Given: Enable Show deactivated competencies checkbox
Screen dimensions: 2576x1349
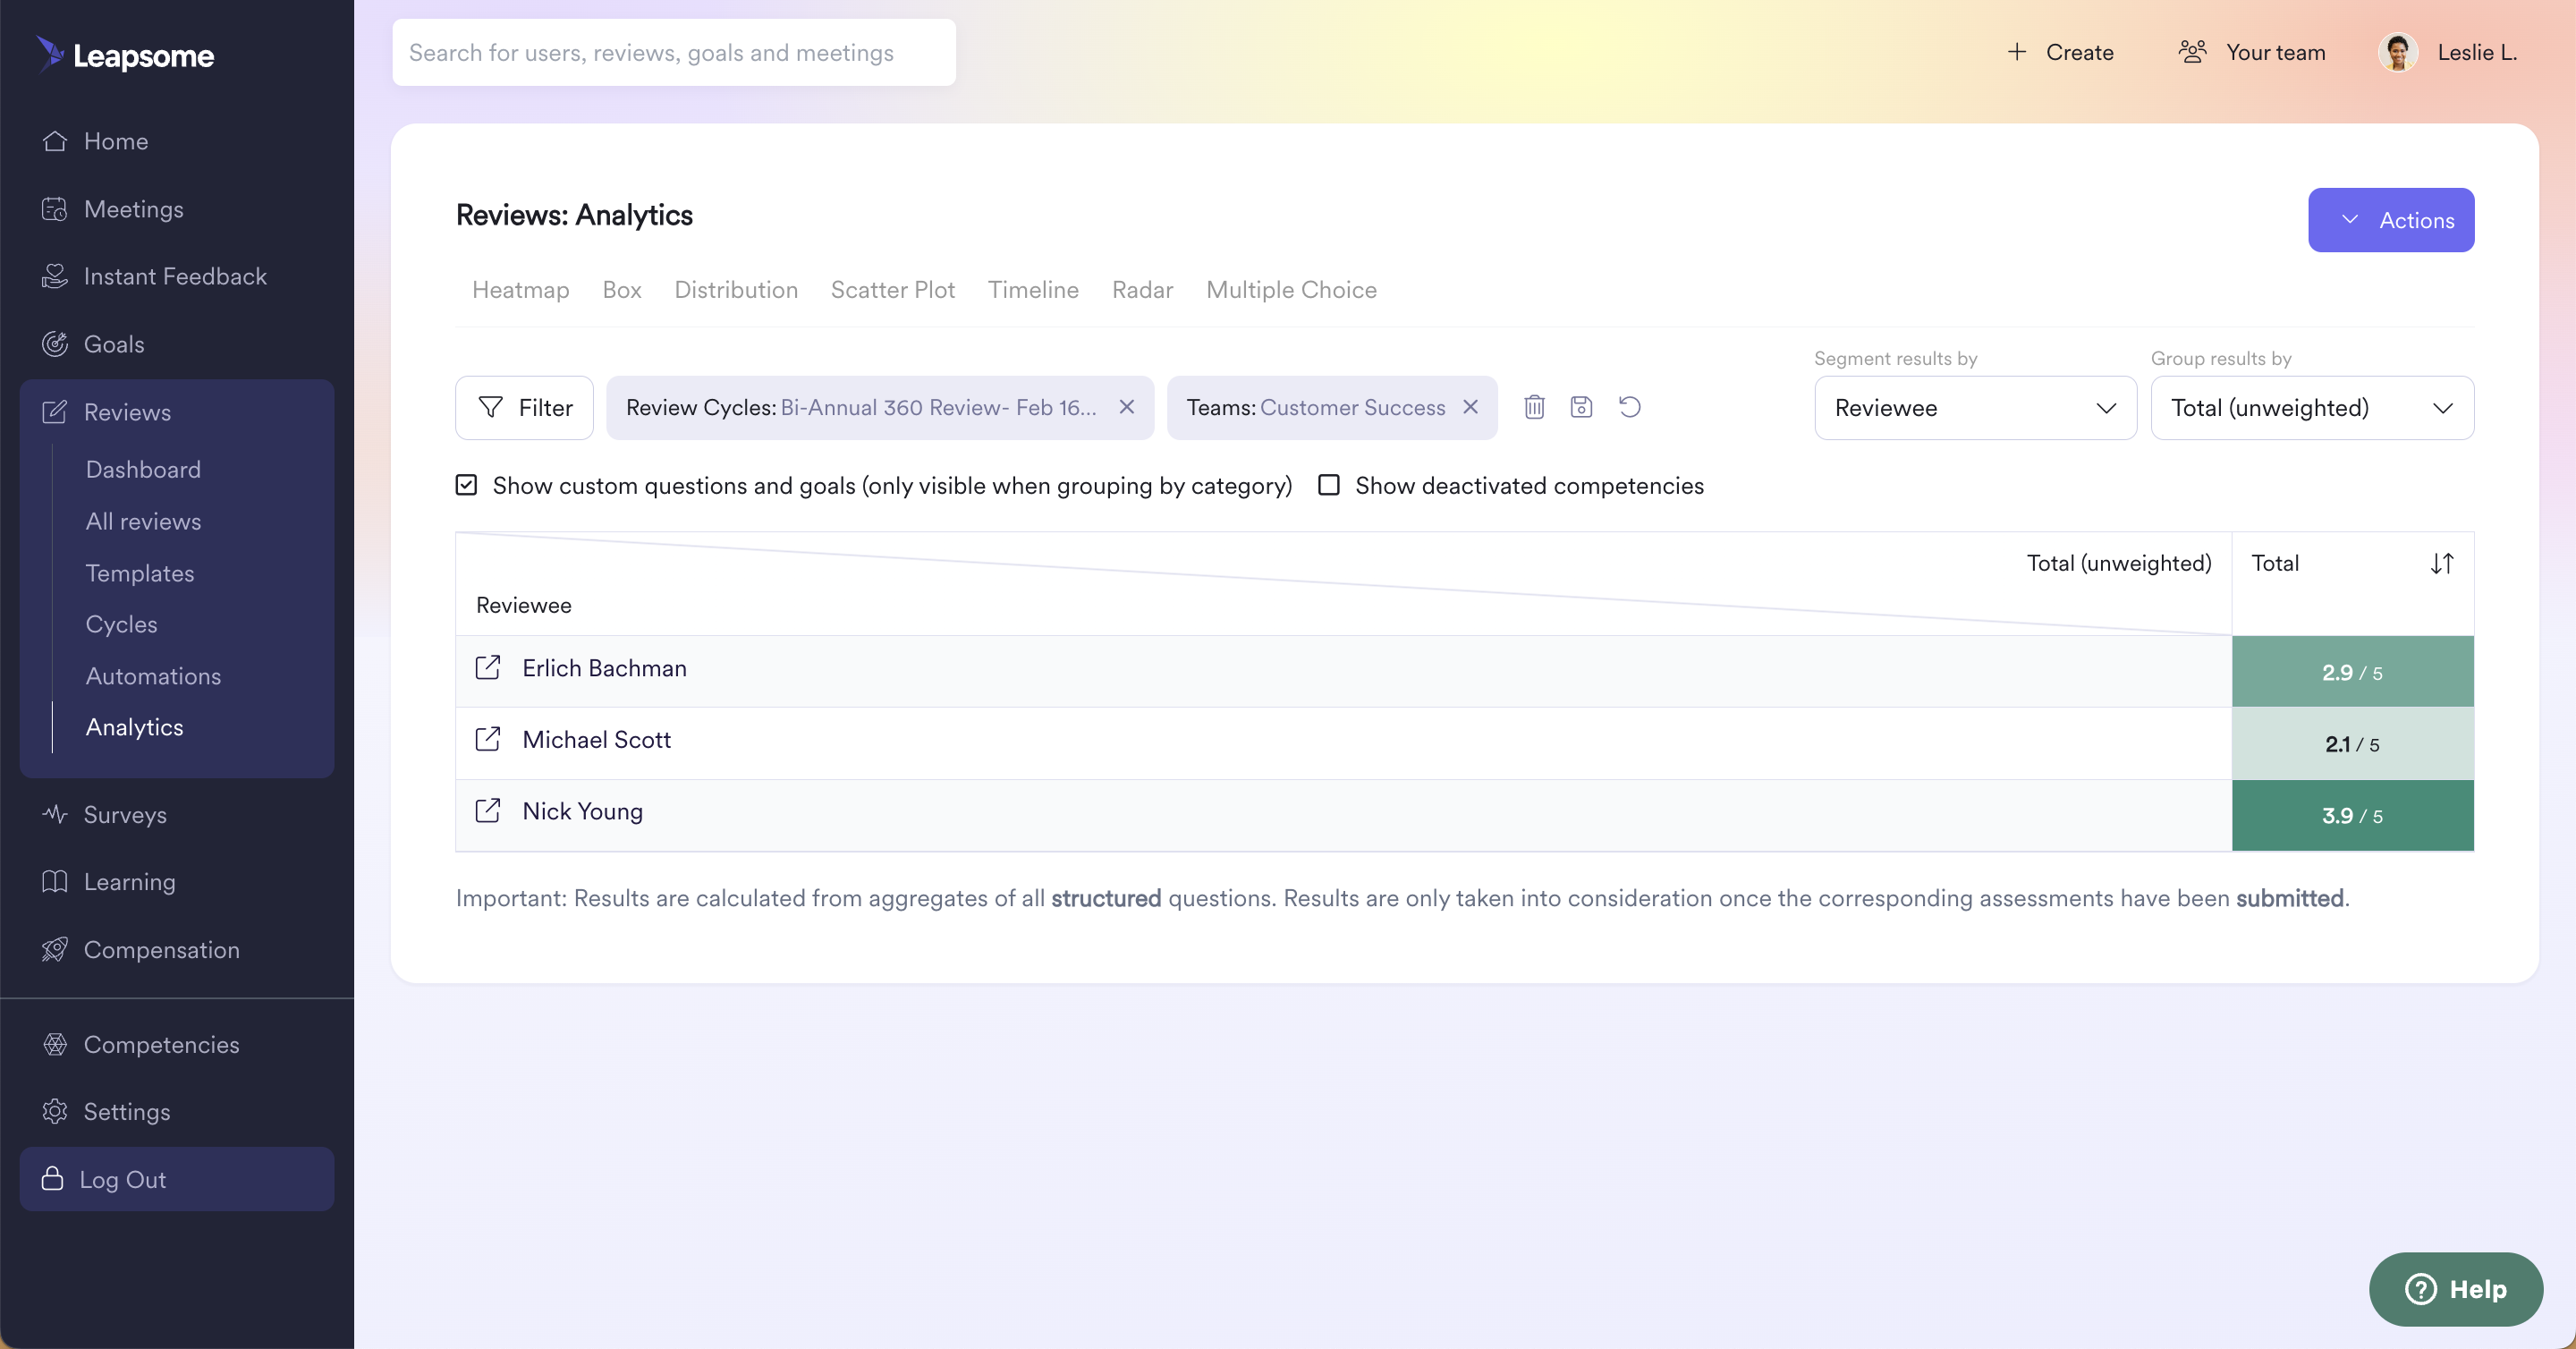Looking at the screenshot, I should 1329,485.
